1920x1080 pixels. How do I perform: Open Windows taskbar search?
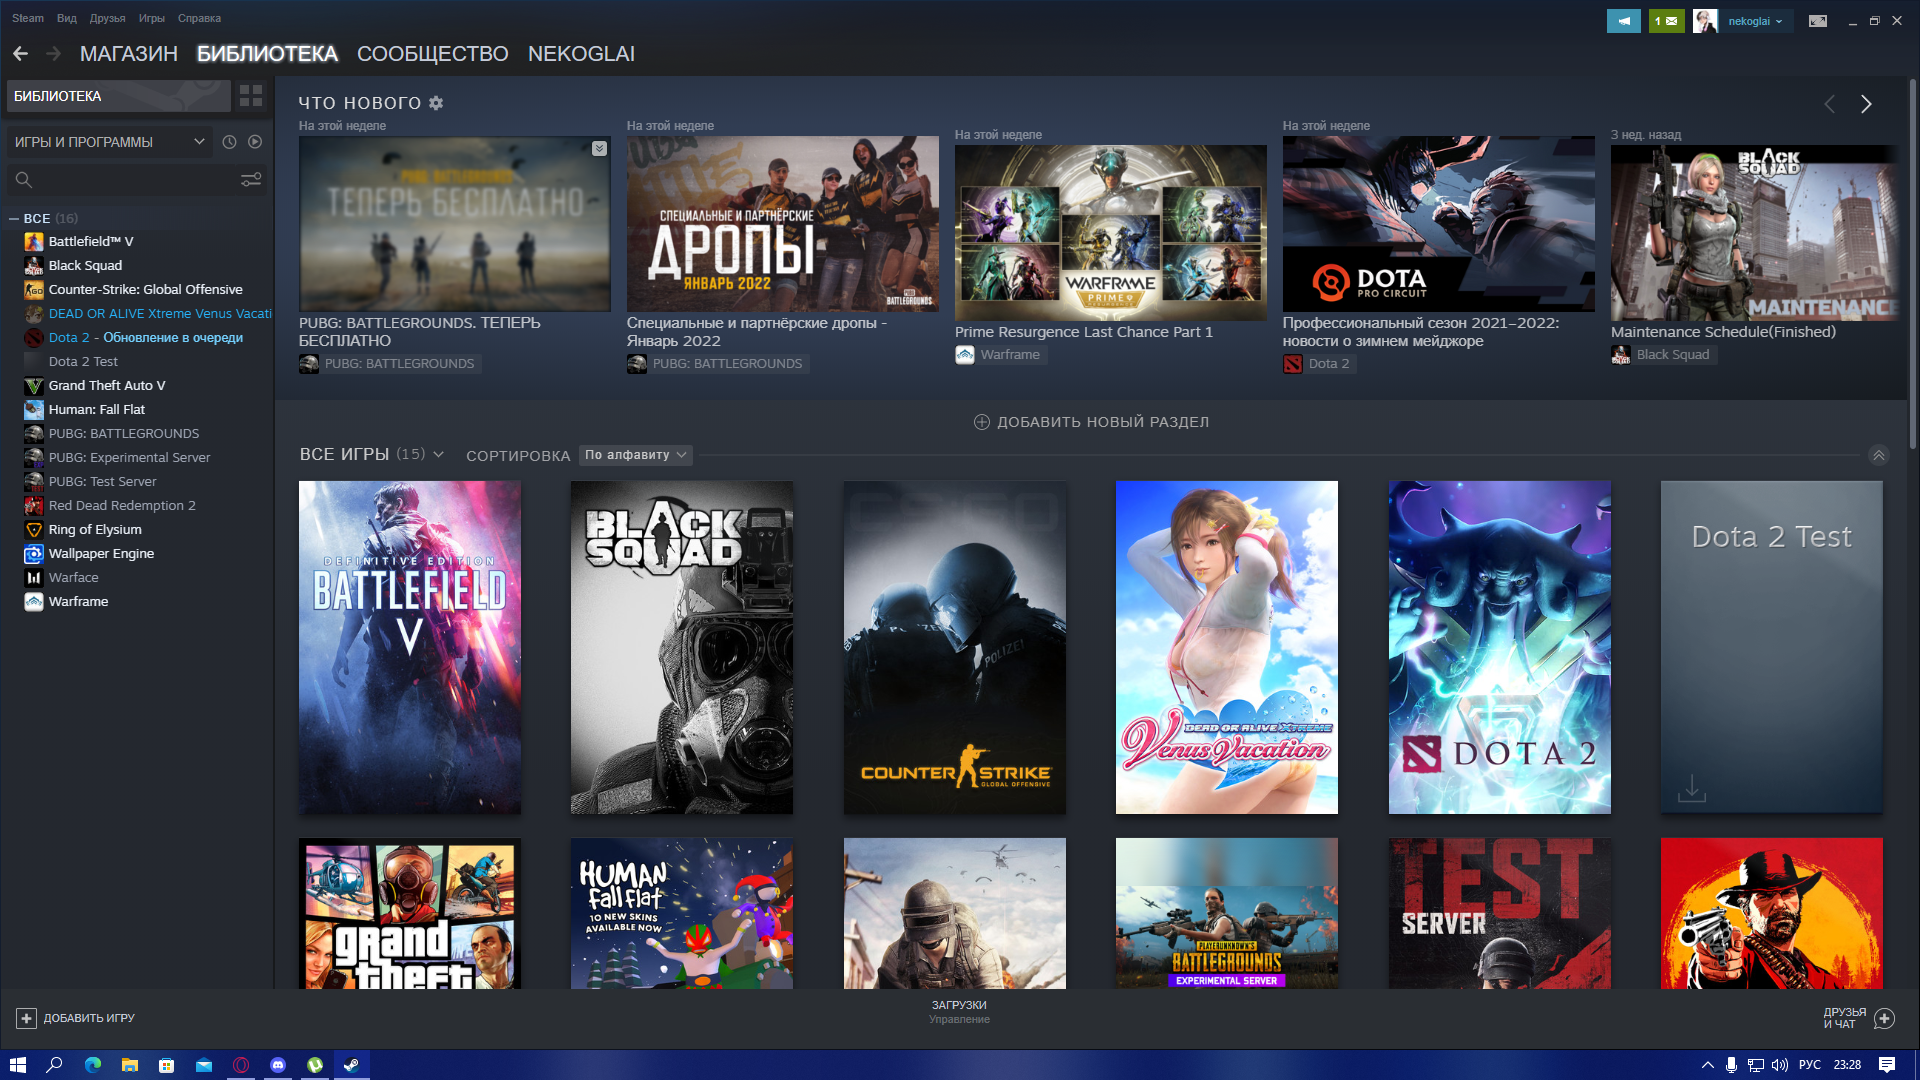point(55,1065)
